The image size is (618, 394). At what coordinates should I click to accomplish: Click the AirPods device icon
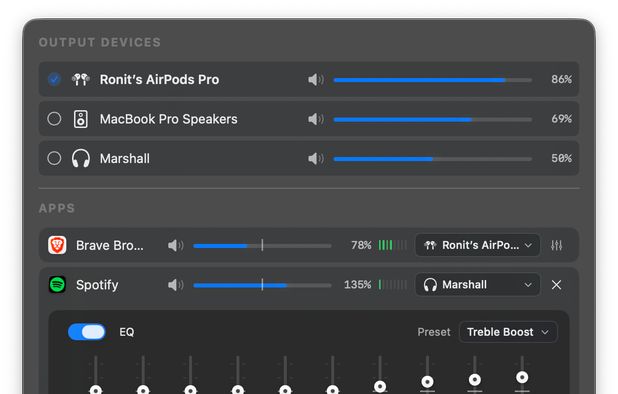coord(81,80)
